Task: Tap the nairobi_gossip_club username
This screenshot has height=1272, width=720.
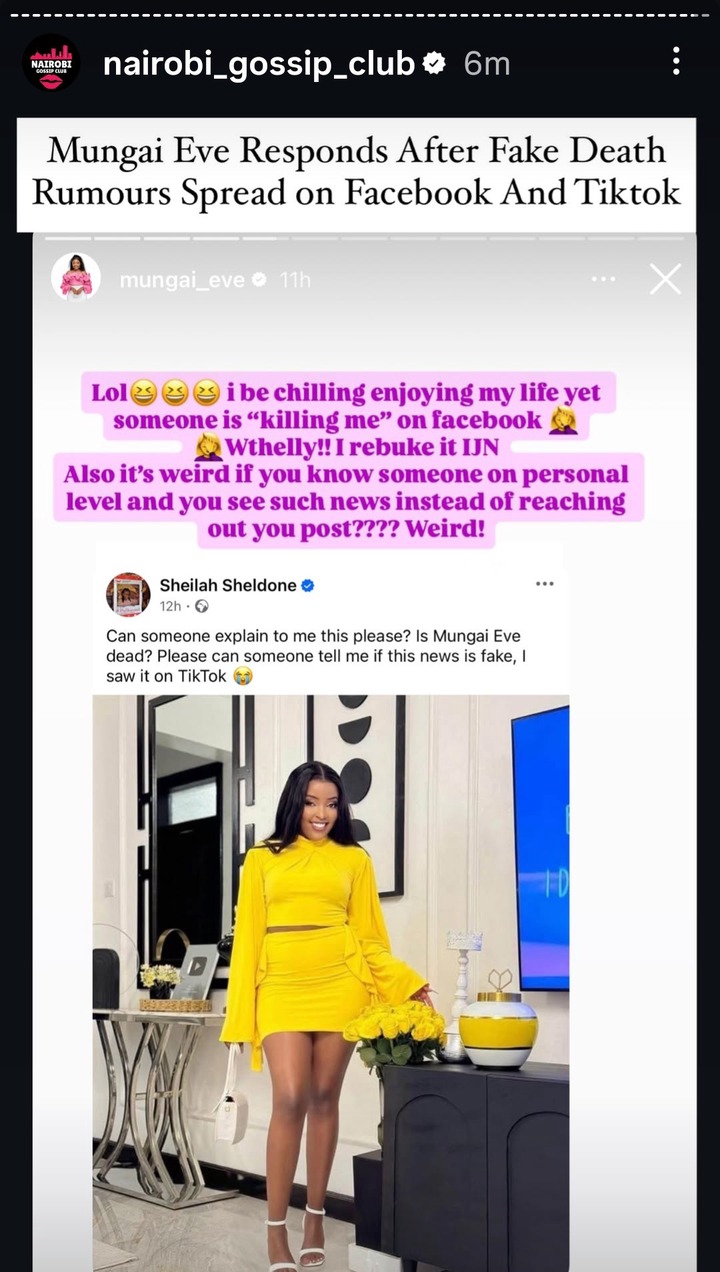Action: pyautogui.click(x=259, y=64)
